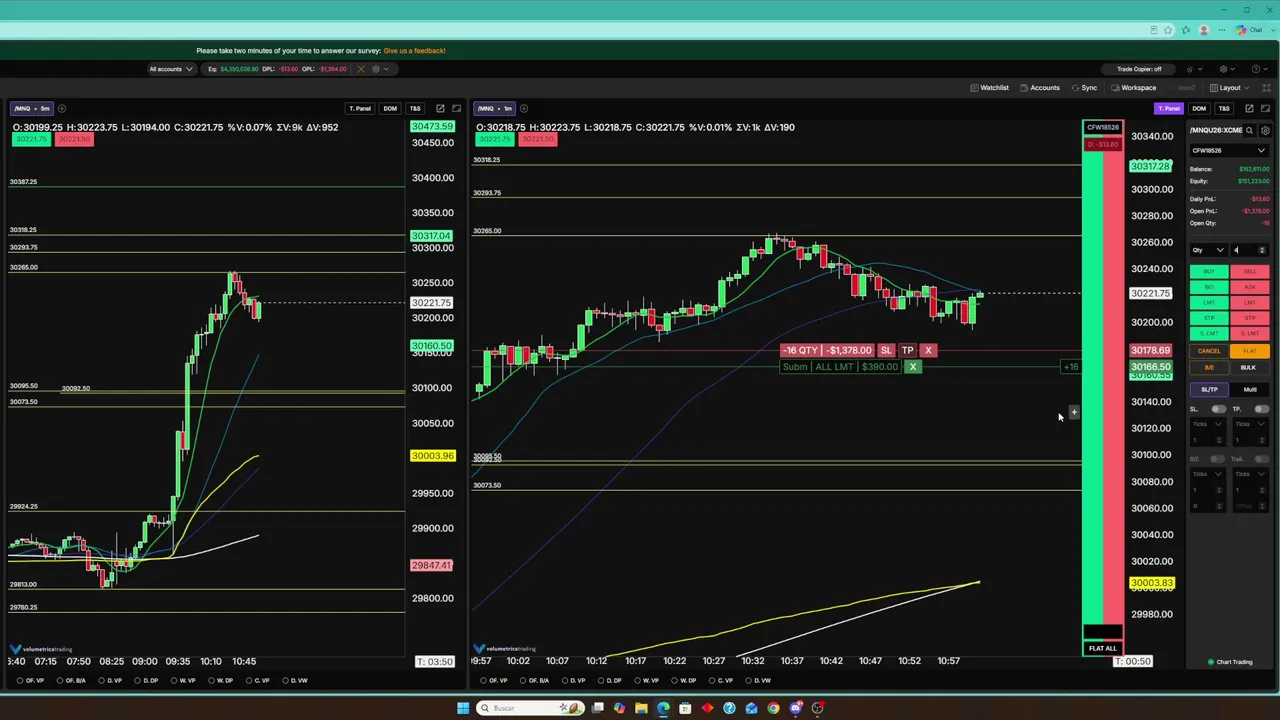Open the browser Chat assistant
This screenshot has width=1280, height=720.
(1249, 30)
